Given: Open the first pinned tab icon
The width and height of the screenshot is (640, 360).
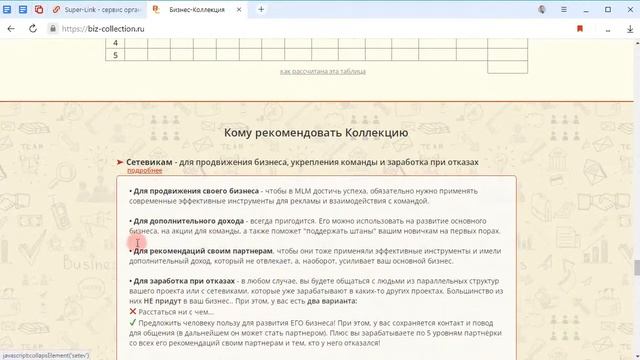Looking at the screenshot, I should coord(7,9).
